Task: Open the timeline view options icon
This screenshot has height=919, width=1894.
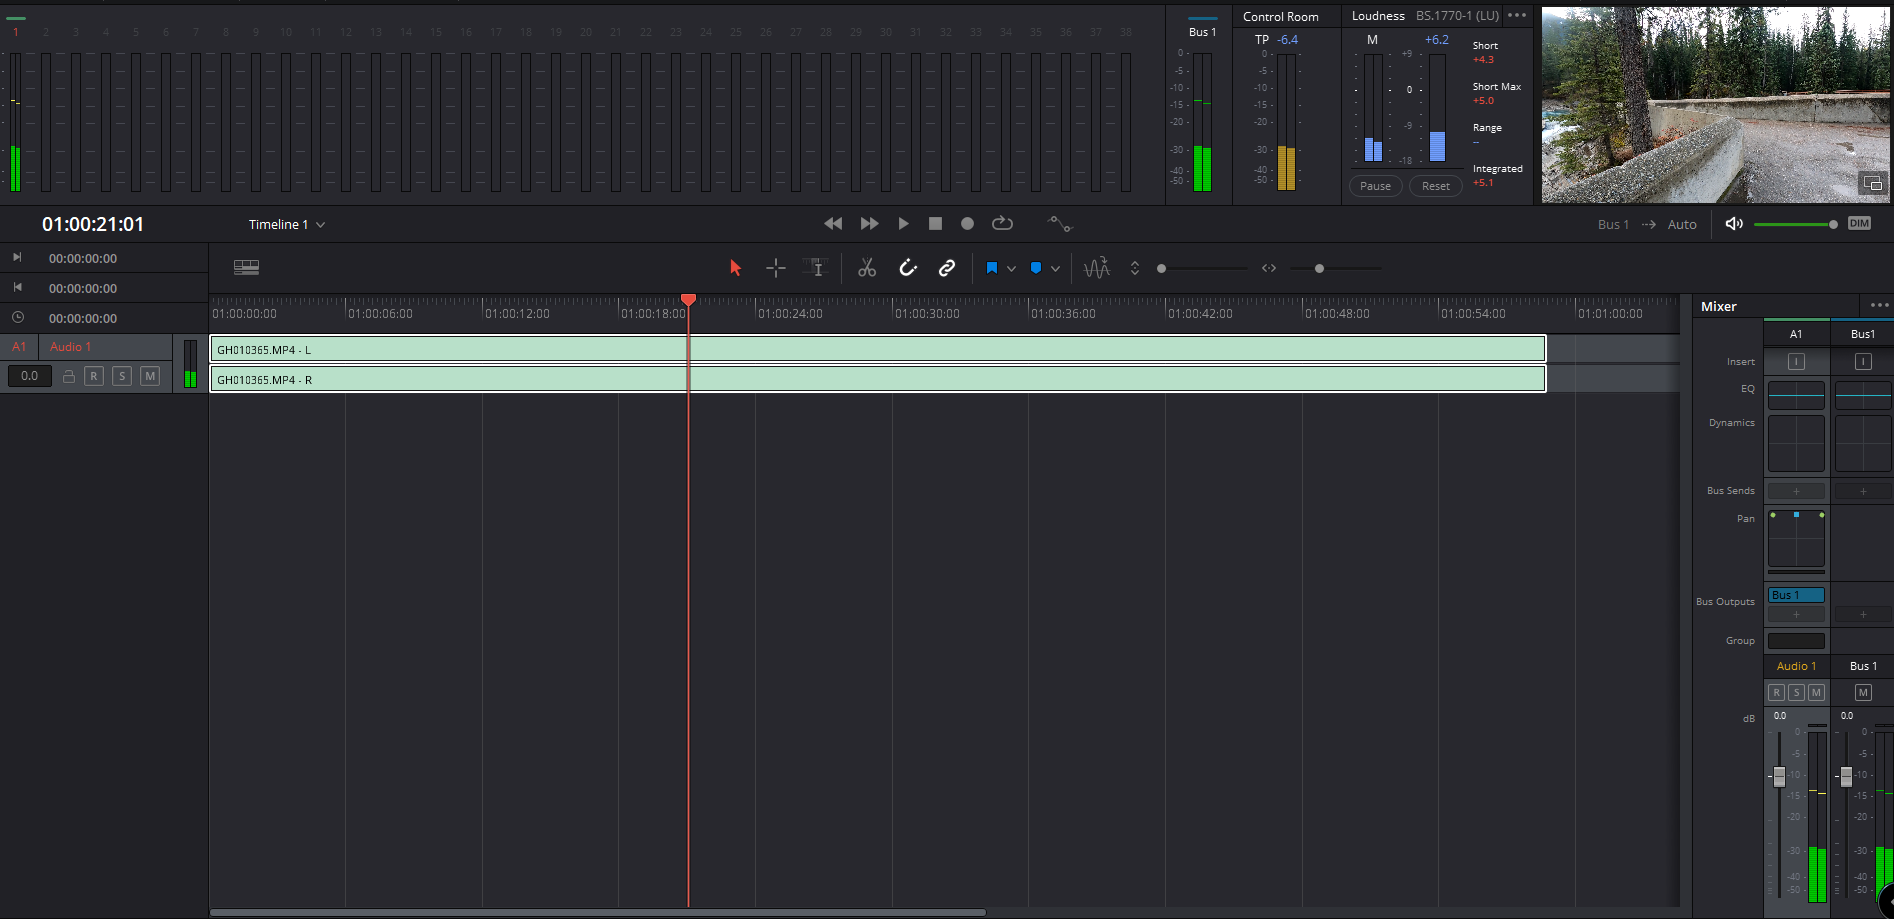Action: pyautogui.click(x=246, y=267)
